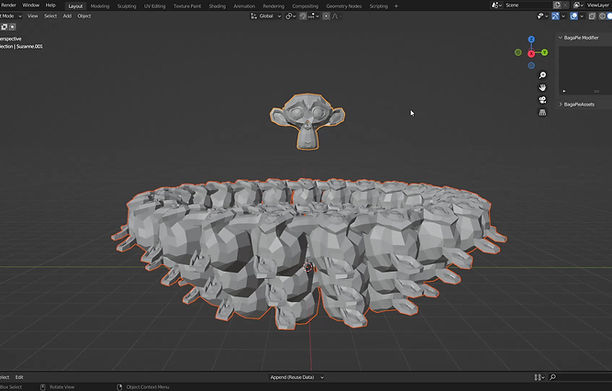
Task: Click the small arrow in BagaPie list
Action: coord(564,91)
